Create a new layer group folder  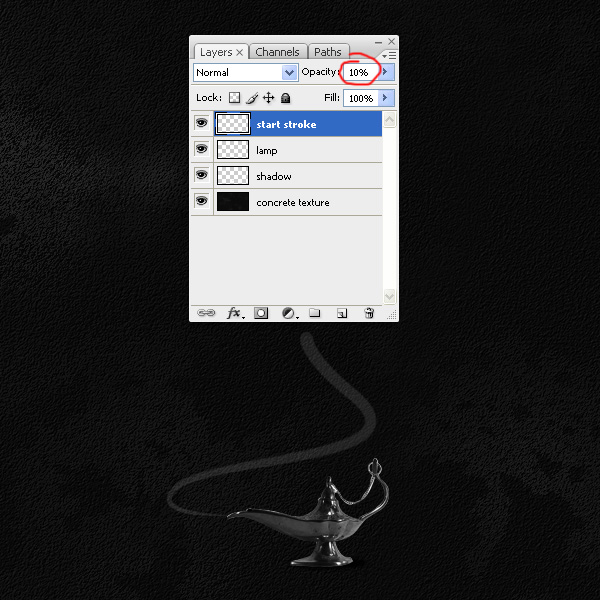315,313
